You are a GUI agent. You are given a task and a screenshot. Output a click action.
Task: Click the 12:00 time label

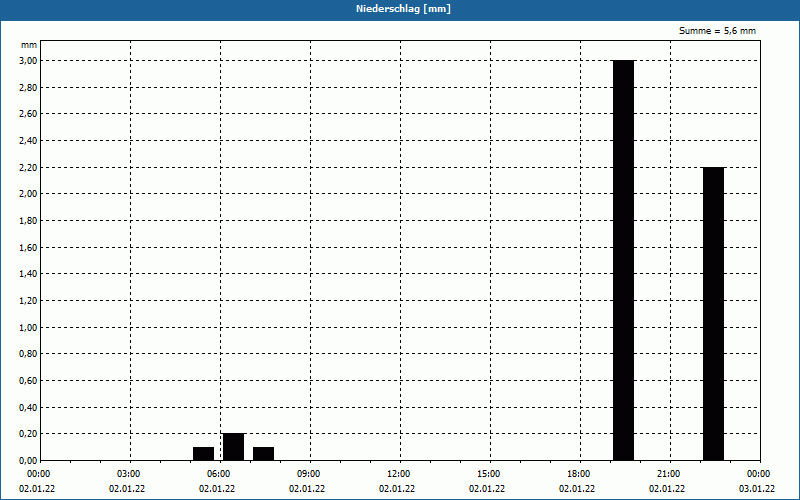coord(398,474)
